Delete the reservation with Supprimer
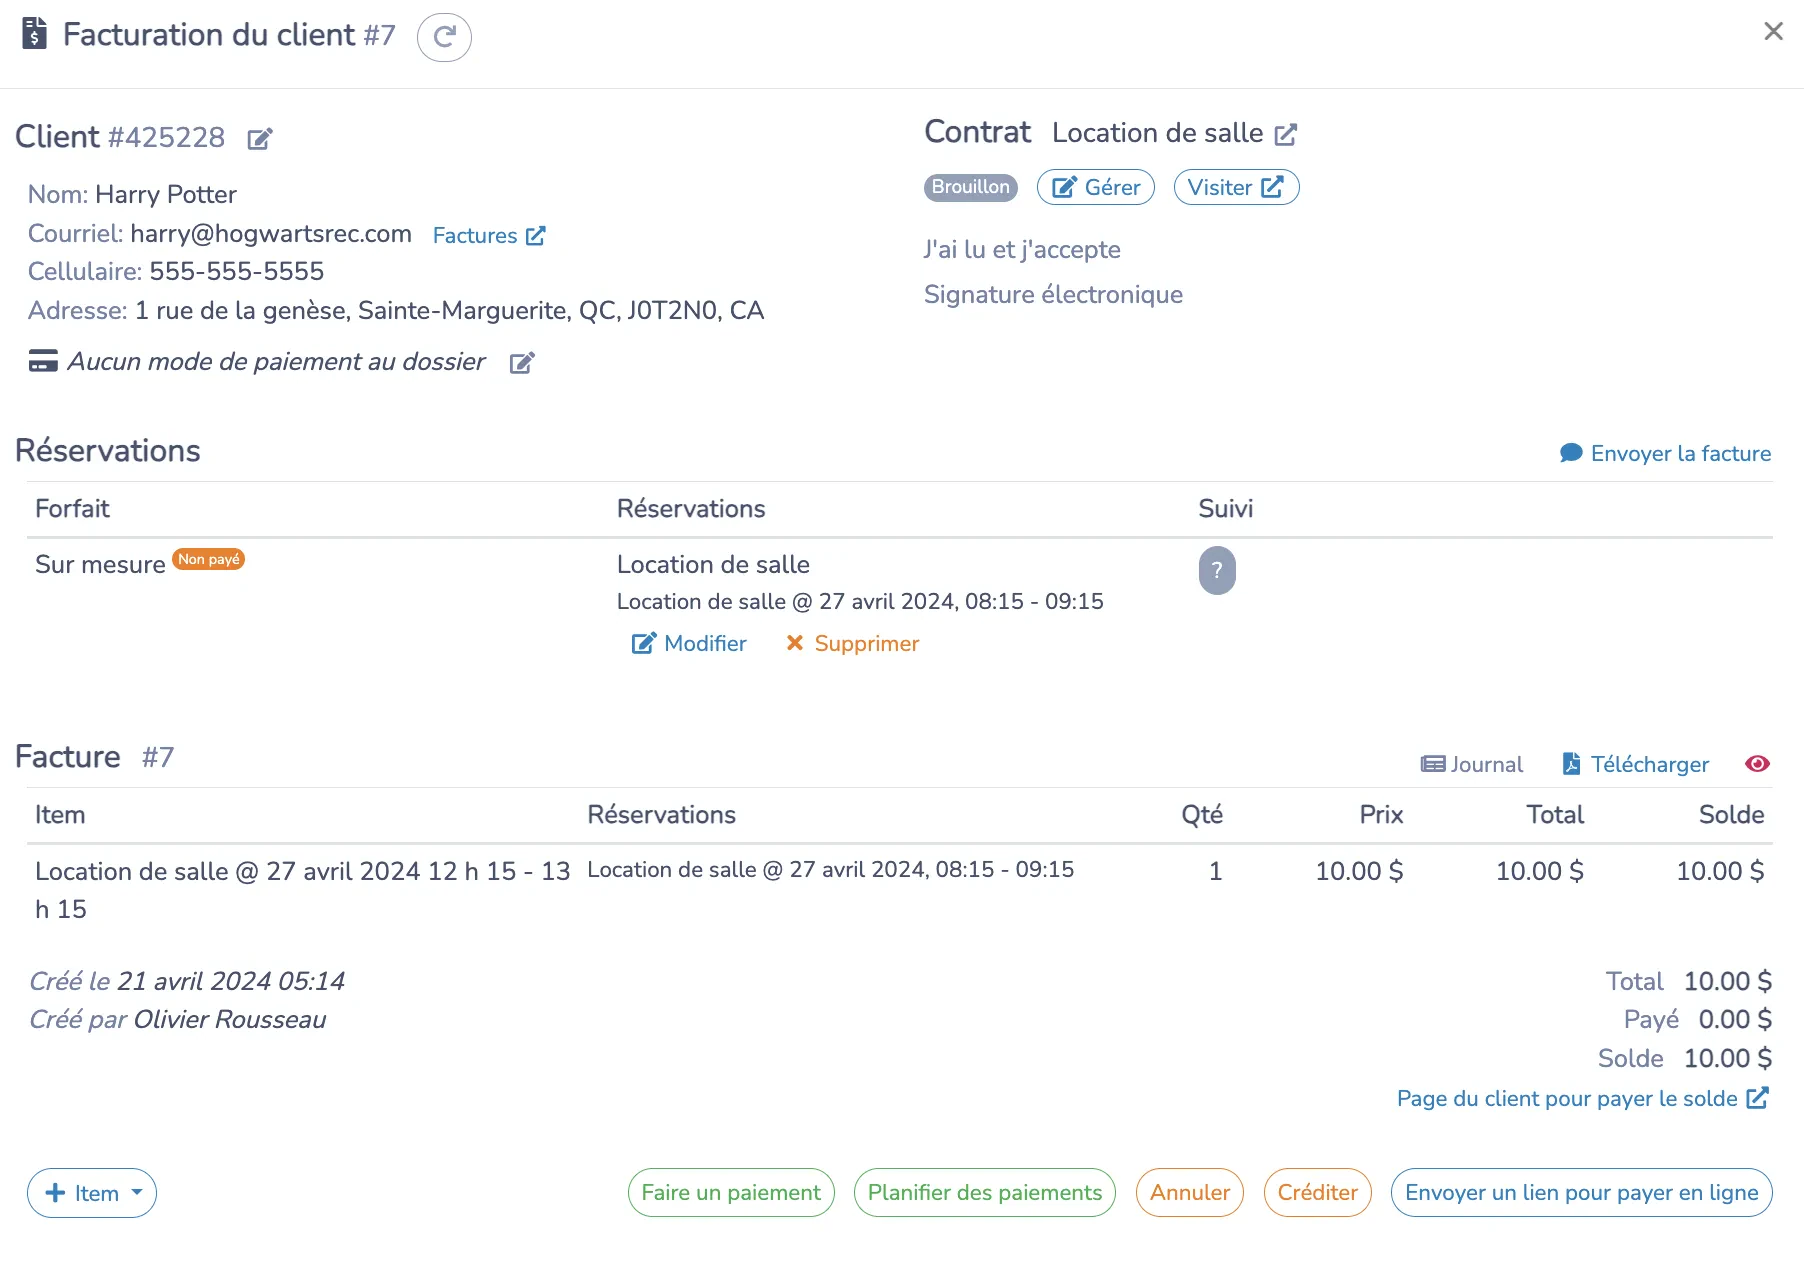Image resolution: width=1804 pixels, height=1272 pixels. point(852,643)
